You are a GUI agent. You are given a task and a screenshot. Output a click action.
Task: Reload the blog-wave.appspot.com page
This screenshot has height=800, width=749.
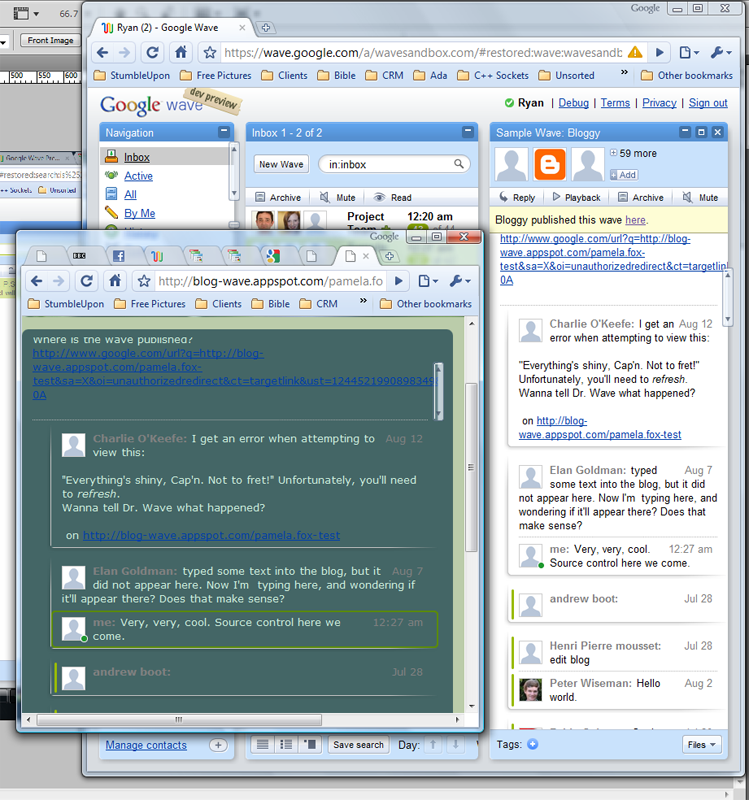point(87,281)
